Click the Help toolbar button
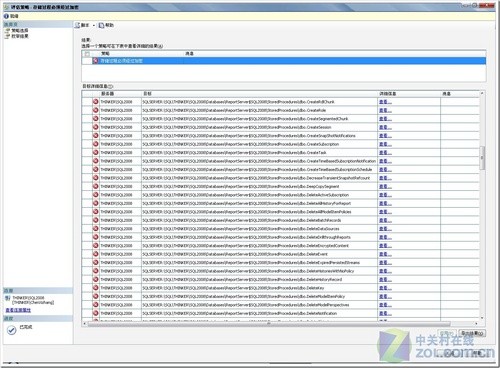This screenshot has height=368, width=500. click(x=106, y=25)
